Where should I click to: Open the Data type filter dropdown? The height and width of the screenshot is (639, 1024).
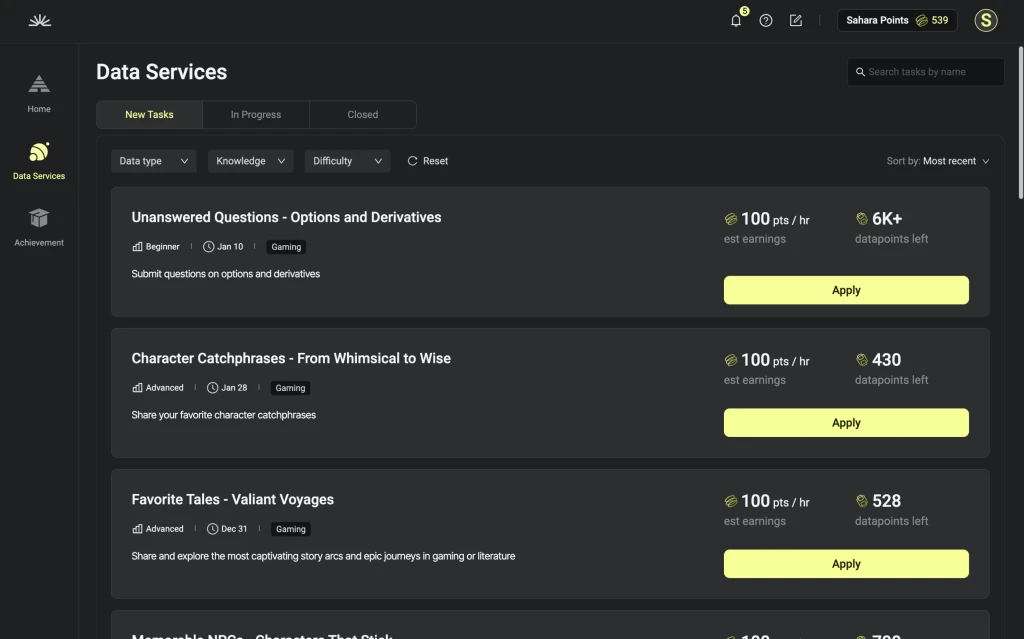(x=153, y=160)
